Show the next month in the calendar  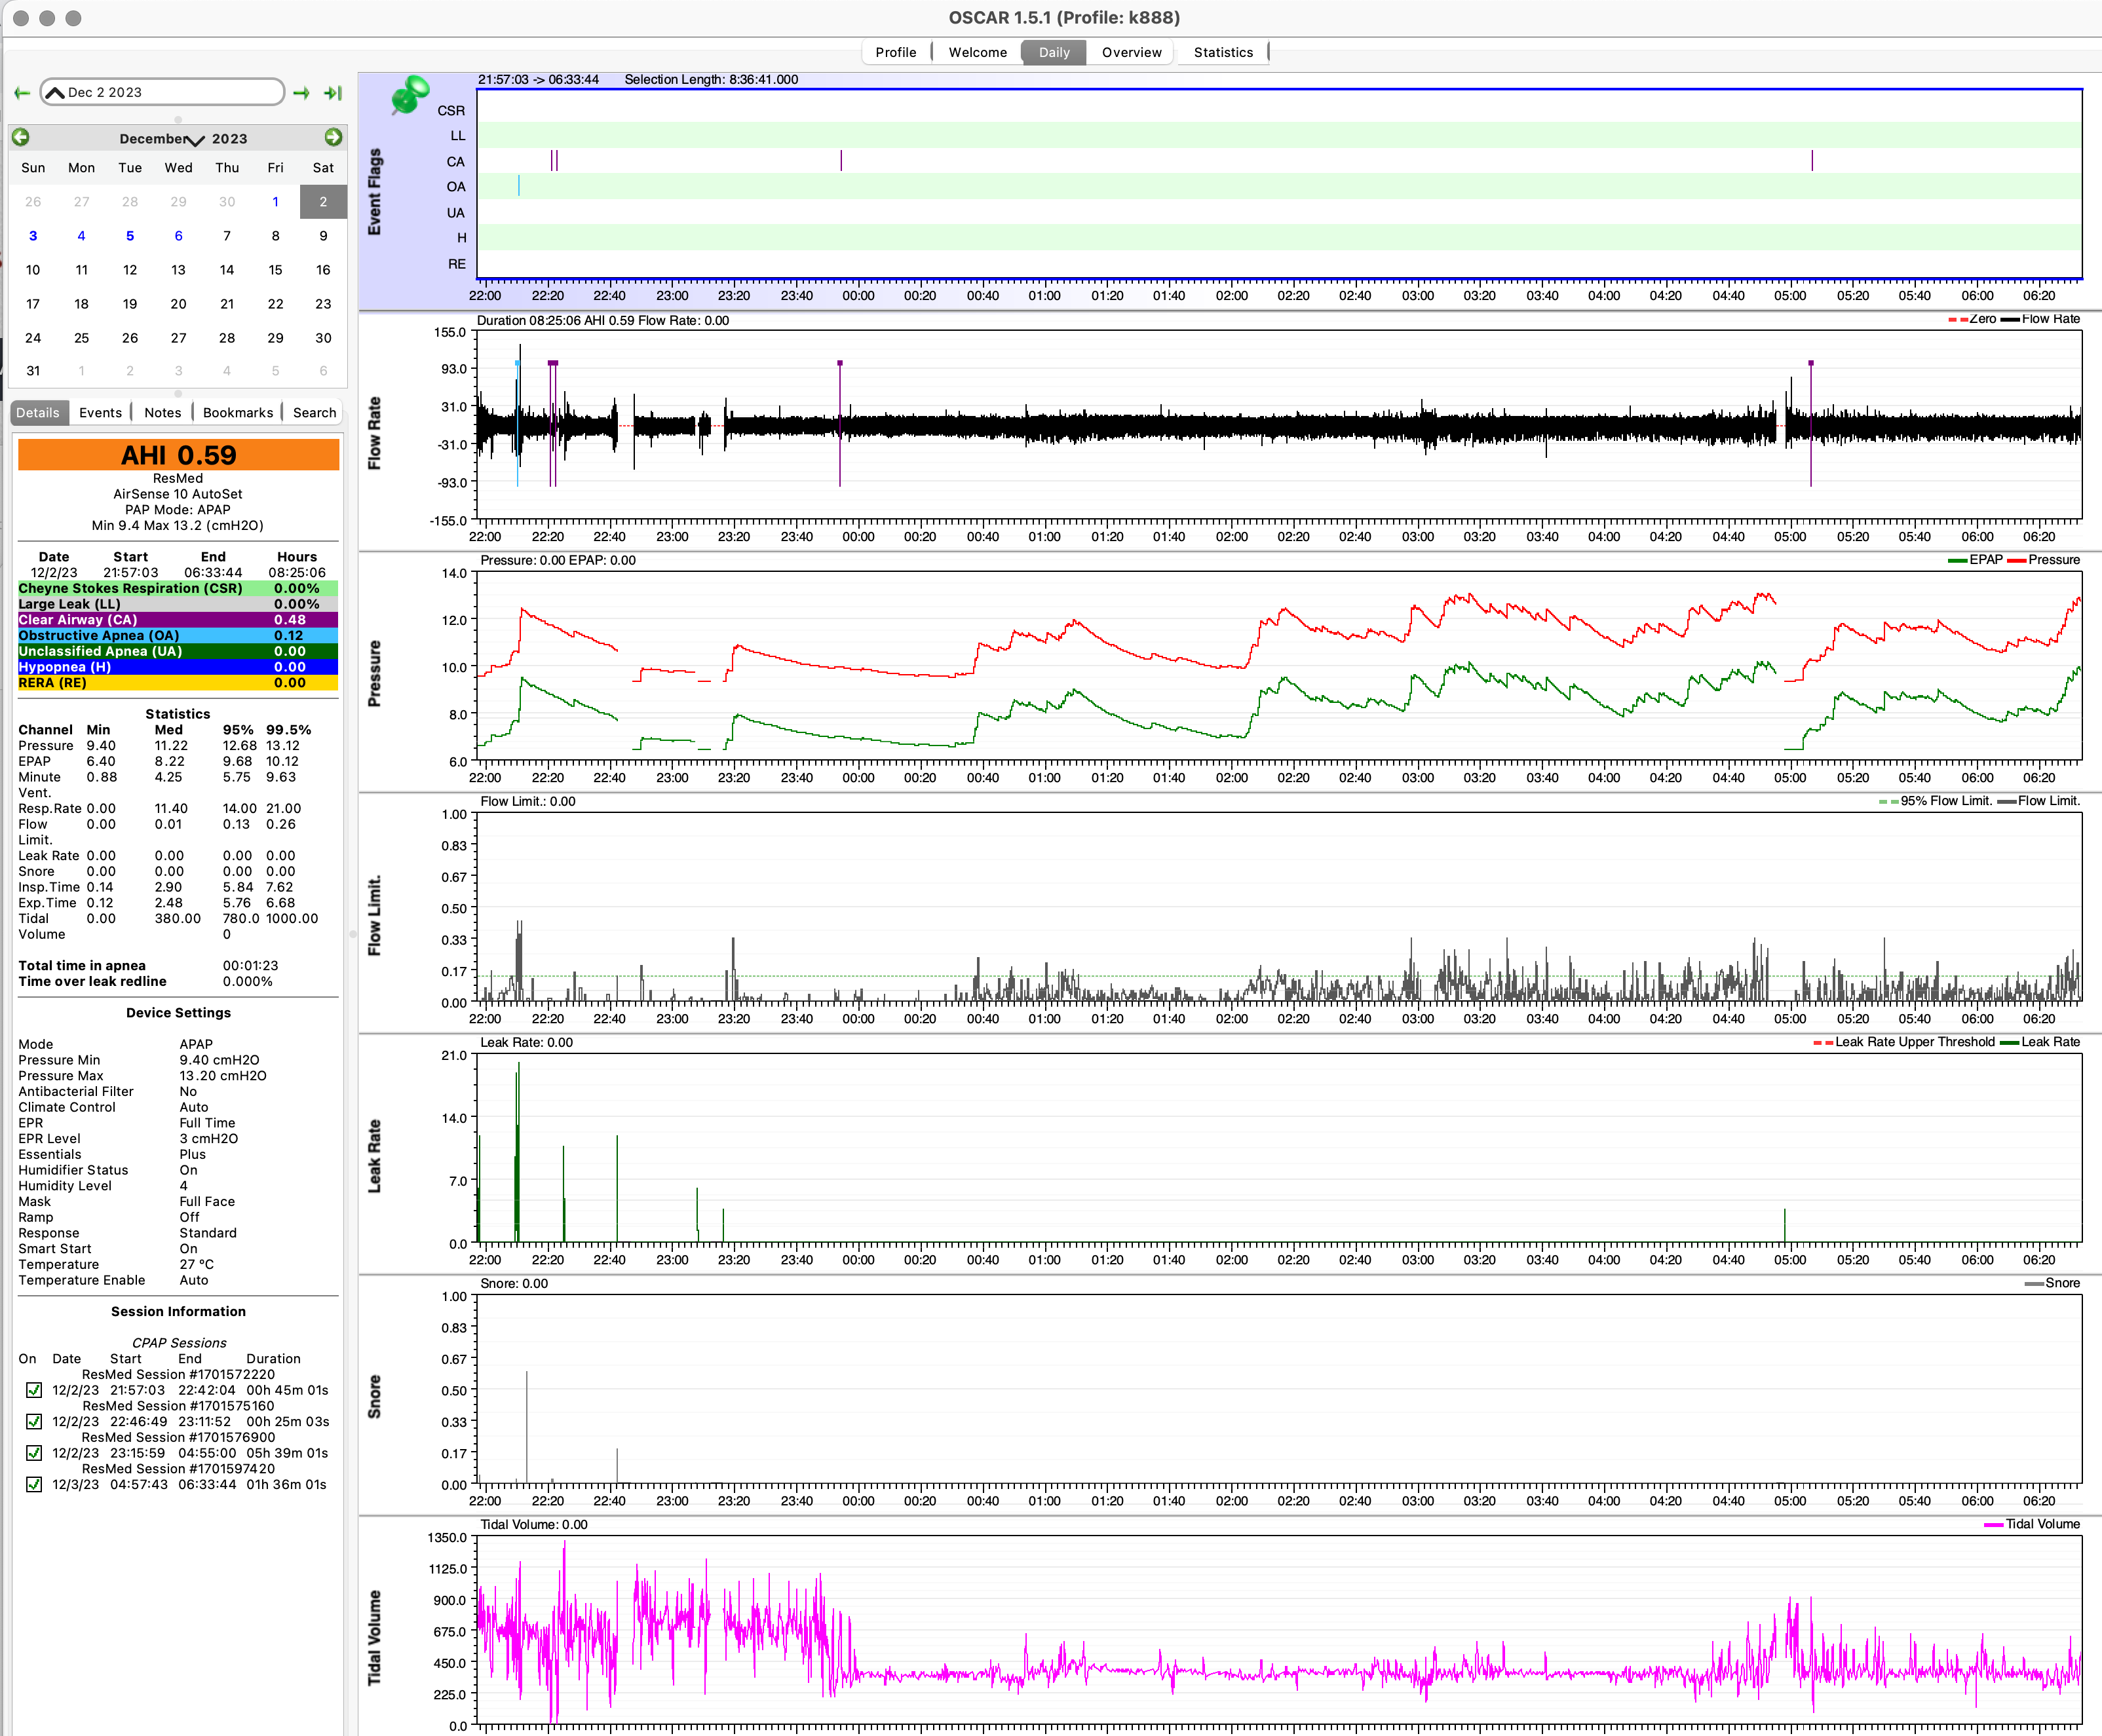(x=334, y=138)
